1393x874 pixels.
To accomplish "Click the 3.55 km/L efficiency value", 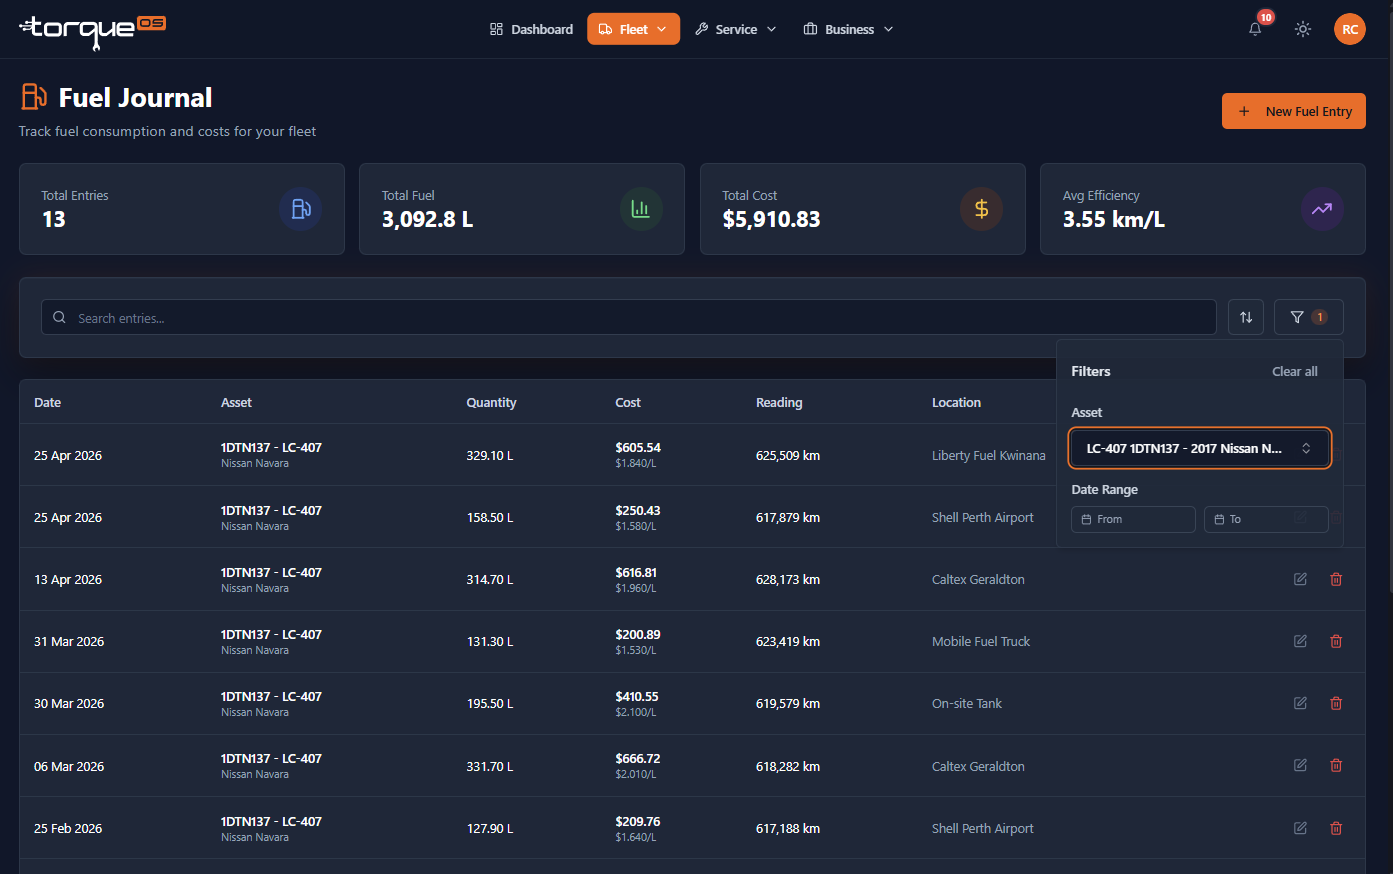I will click(x=1113, y=219).
